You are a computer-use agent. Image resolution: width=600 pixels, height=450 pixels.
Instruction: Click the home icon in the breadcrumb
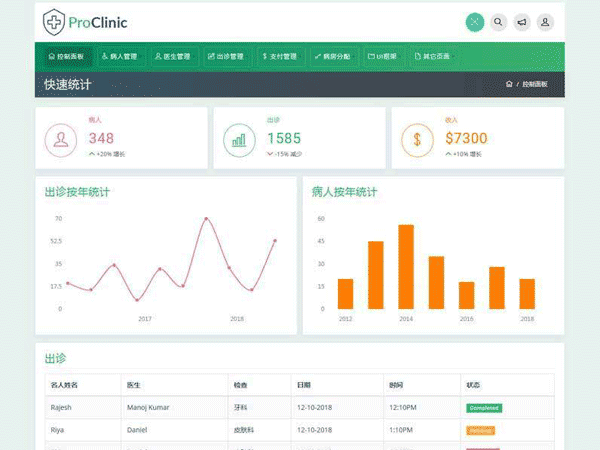click(x=509, y=85)
